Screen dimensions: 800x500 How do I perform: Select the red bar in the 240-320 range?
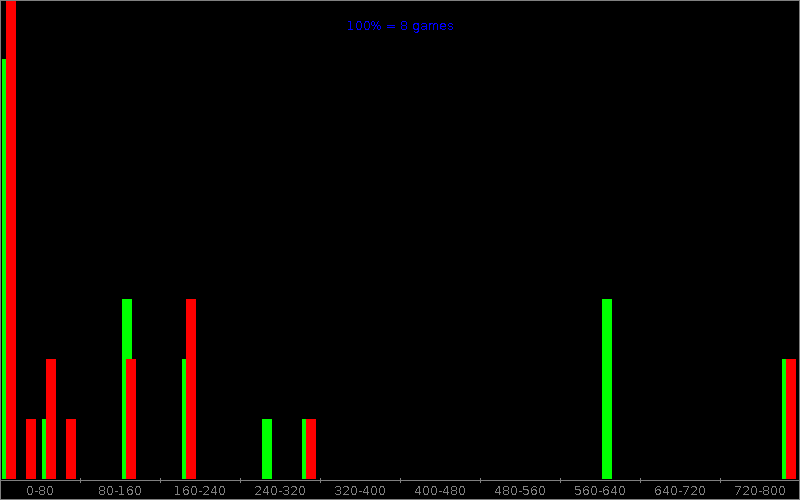click(x=311, y=449)
